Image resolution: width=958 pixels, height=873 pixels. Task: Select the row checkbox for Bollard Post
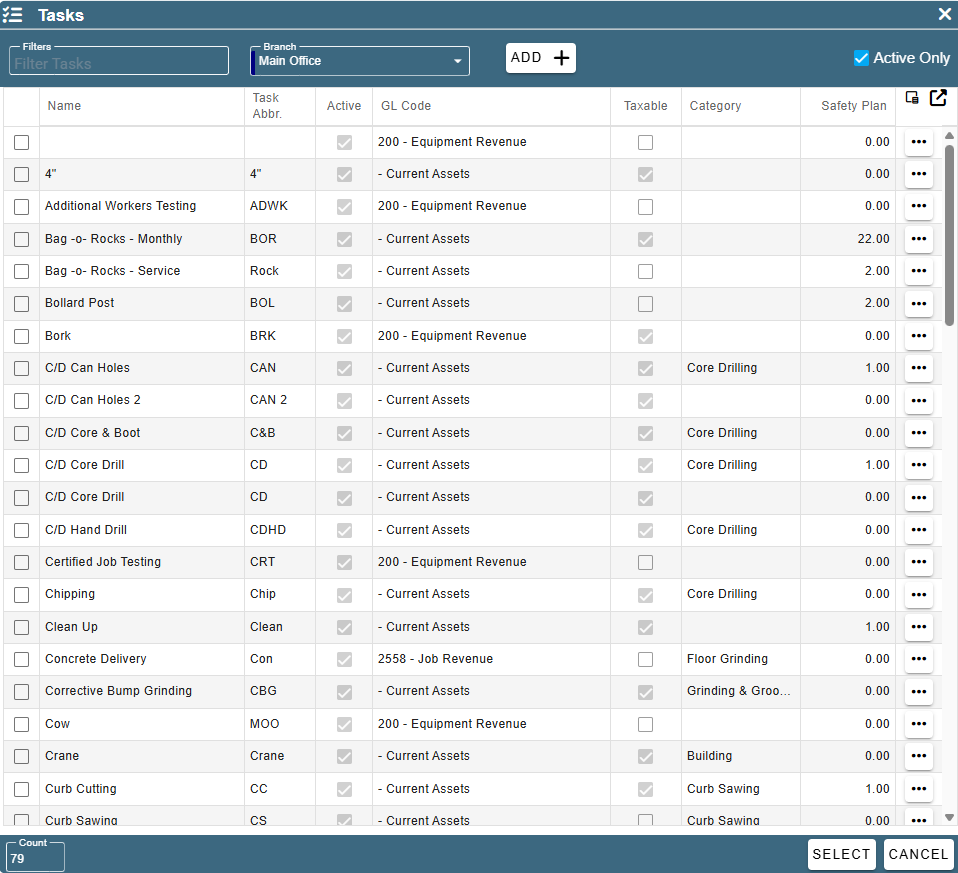click(x=21, y=304)
